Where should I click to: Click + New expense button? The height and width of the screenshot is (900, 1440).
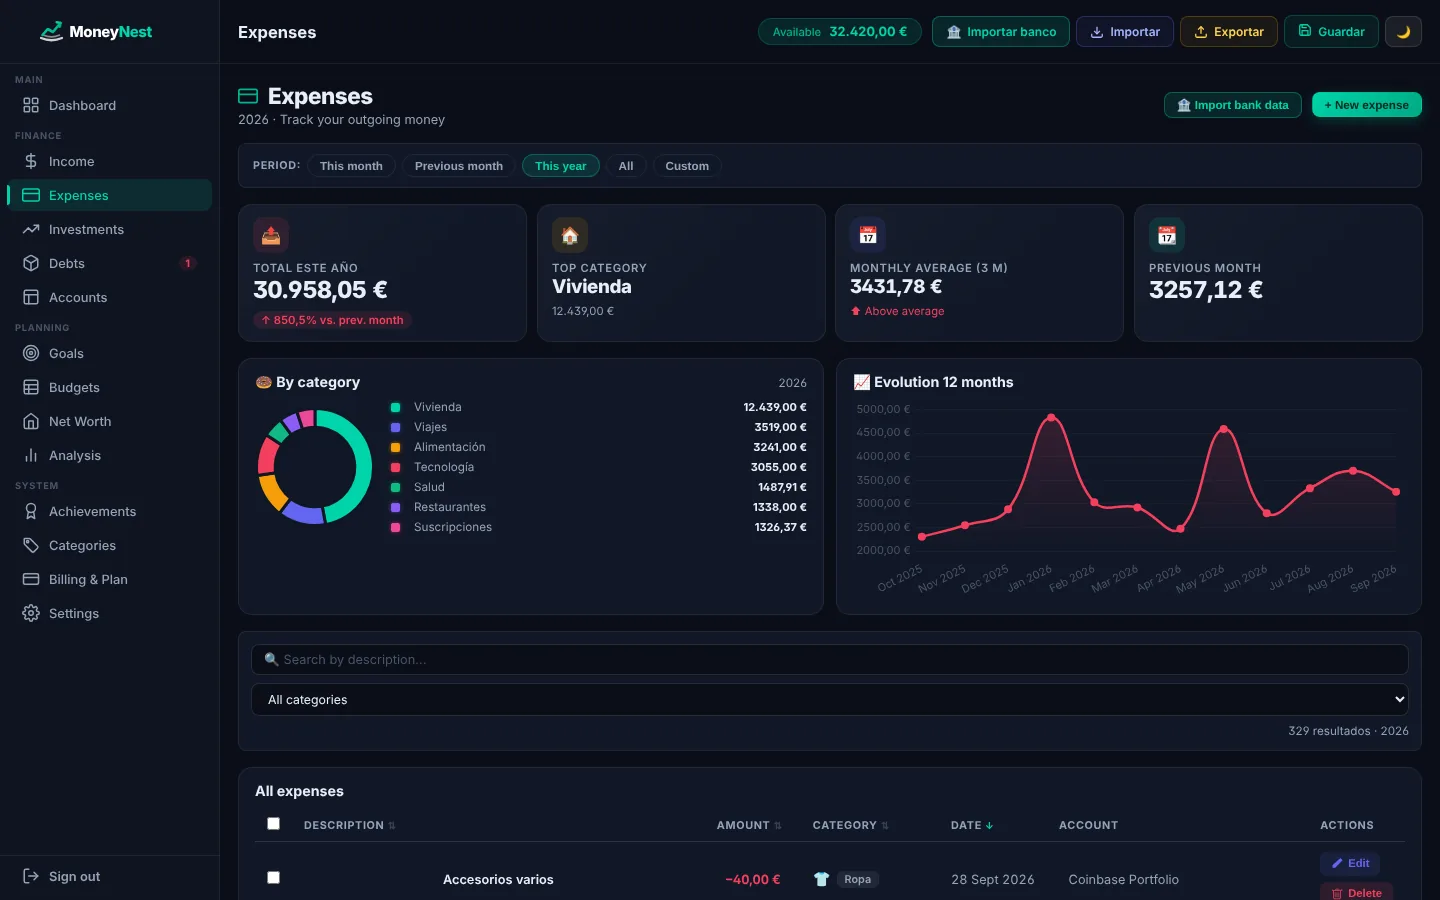1367,105
